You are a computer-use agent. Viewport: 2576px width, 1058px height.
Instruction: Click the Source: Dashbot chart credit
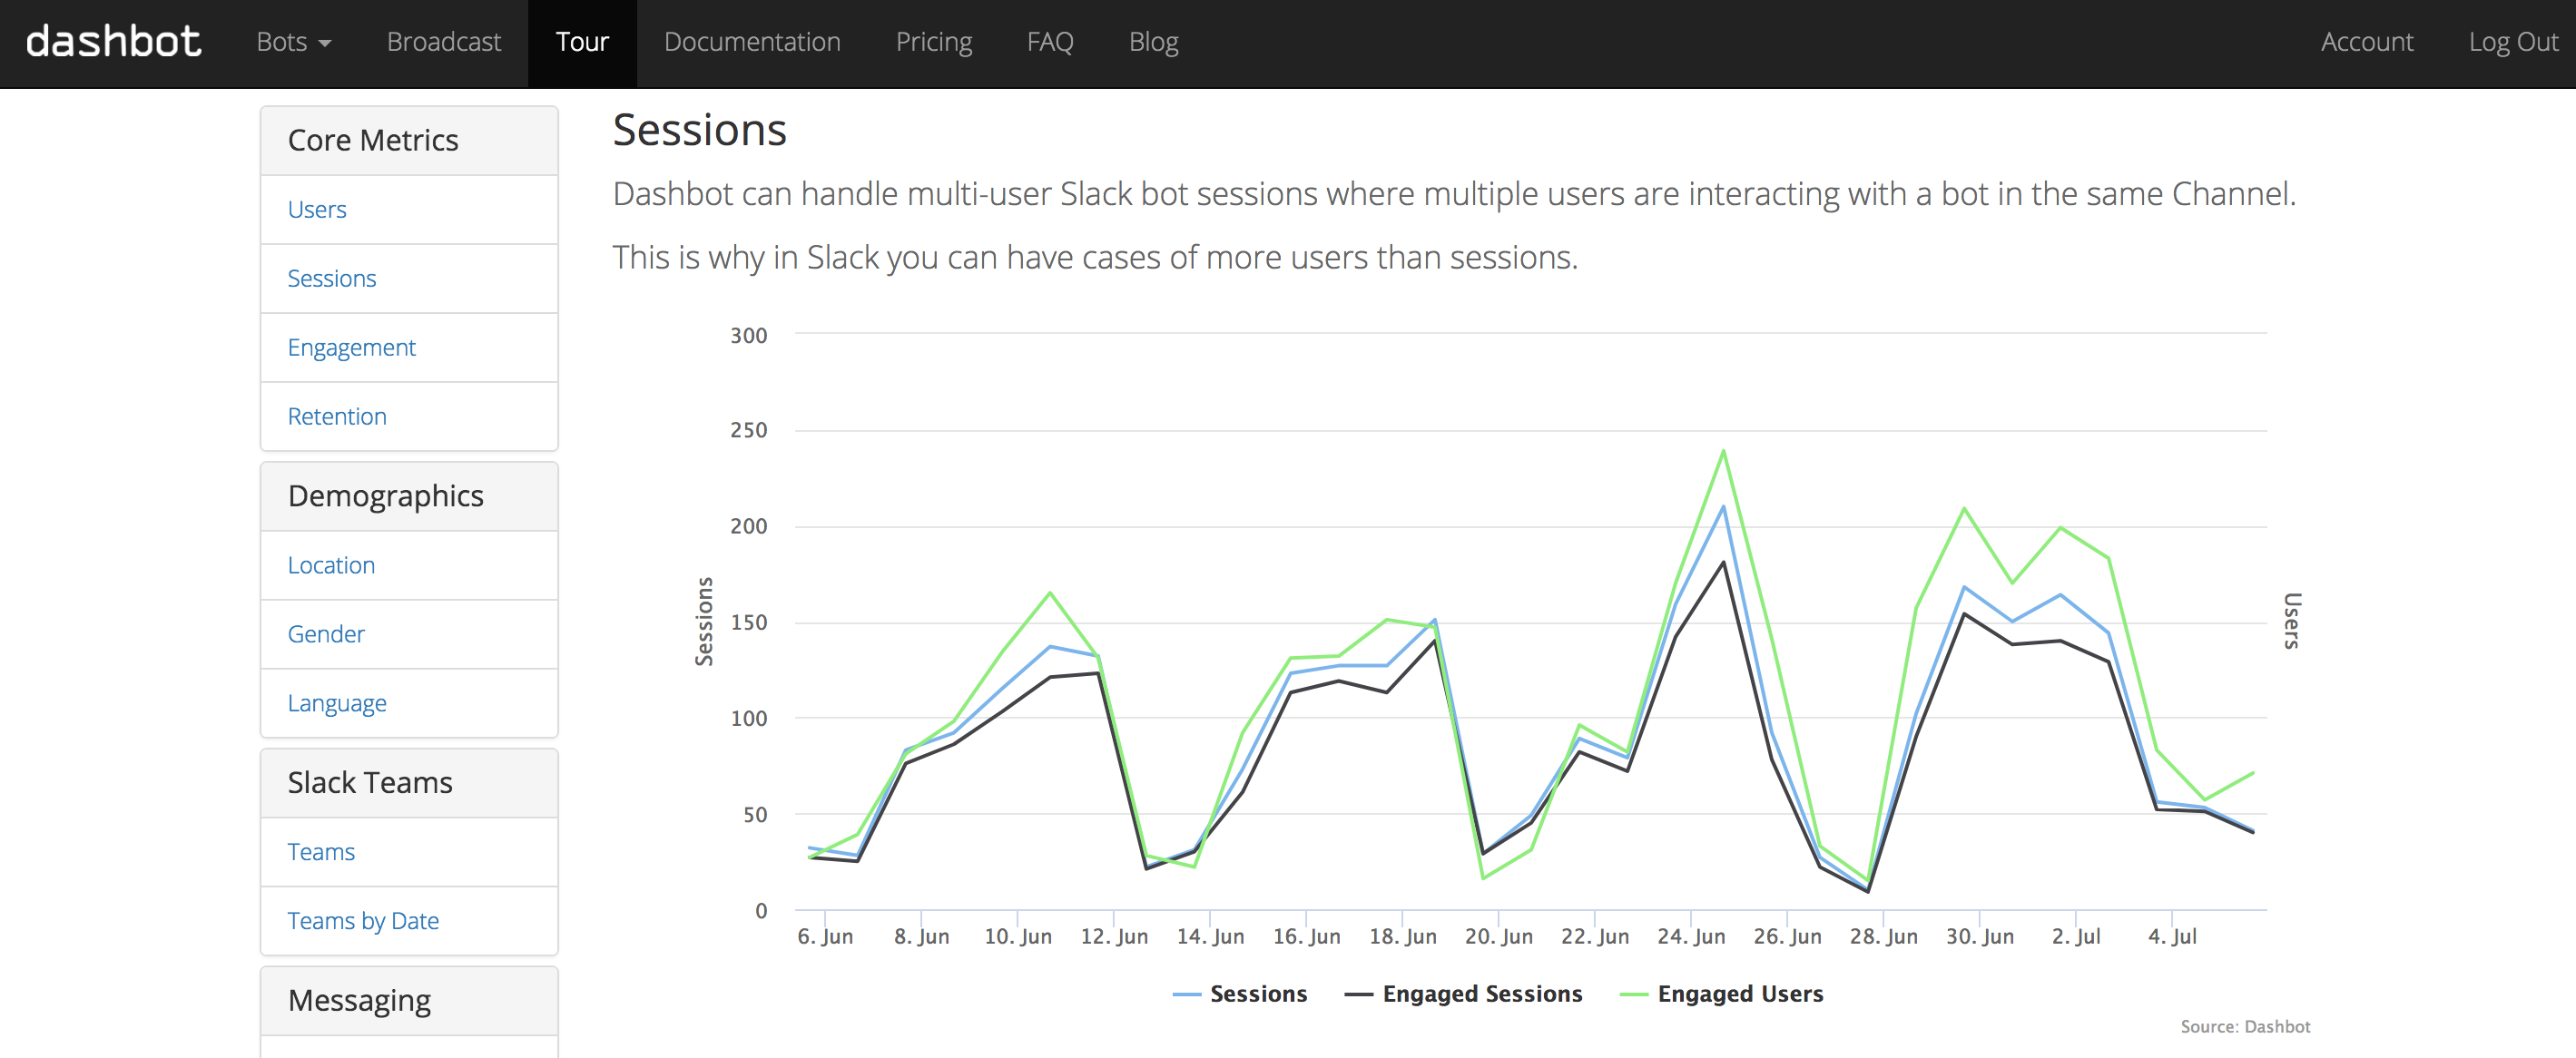tap(2244, 1027)
